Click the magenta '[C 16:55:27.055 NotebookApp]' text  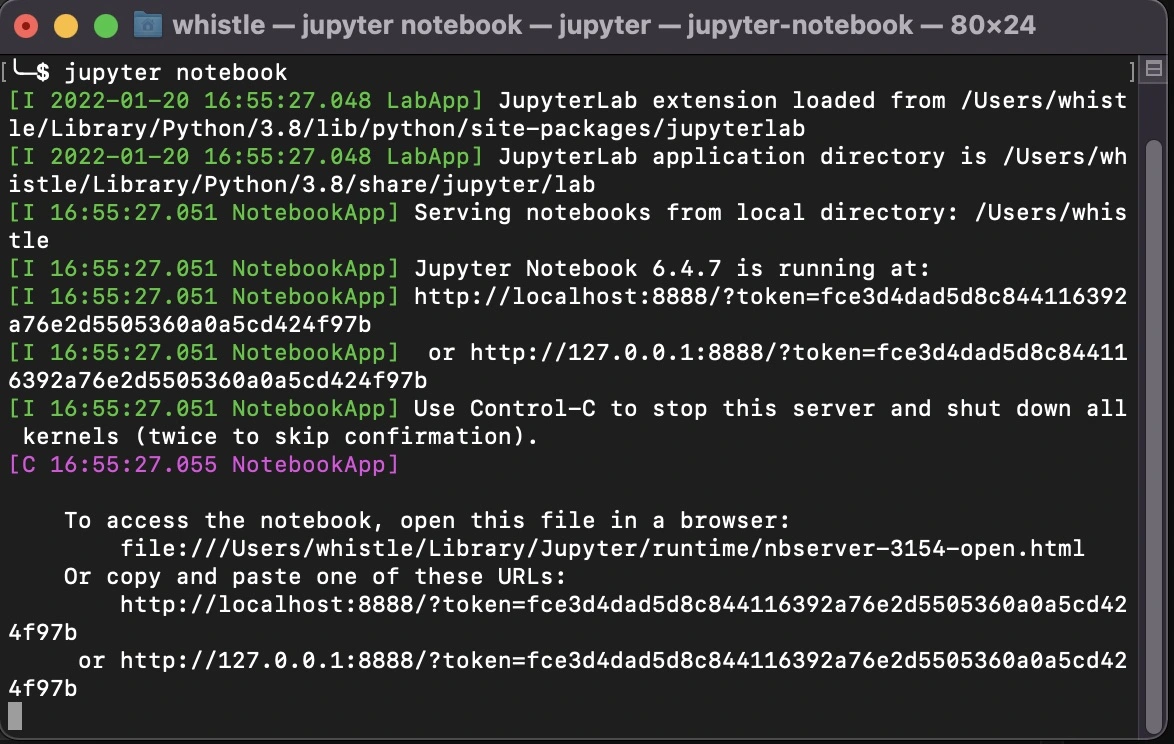[x=203, y=465]
